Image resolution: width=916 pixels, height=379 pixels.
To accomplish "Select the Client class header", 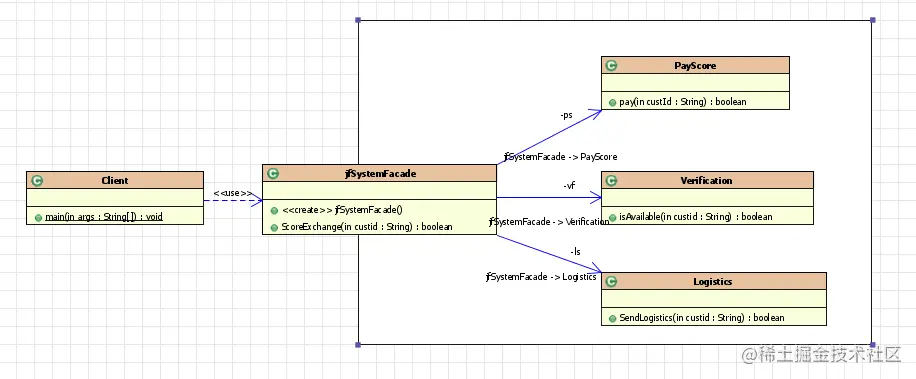I will coord(115,180).
